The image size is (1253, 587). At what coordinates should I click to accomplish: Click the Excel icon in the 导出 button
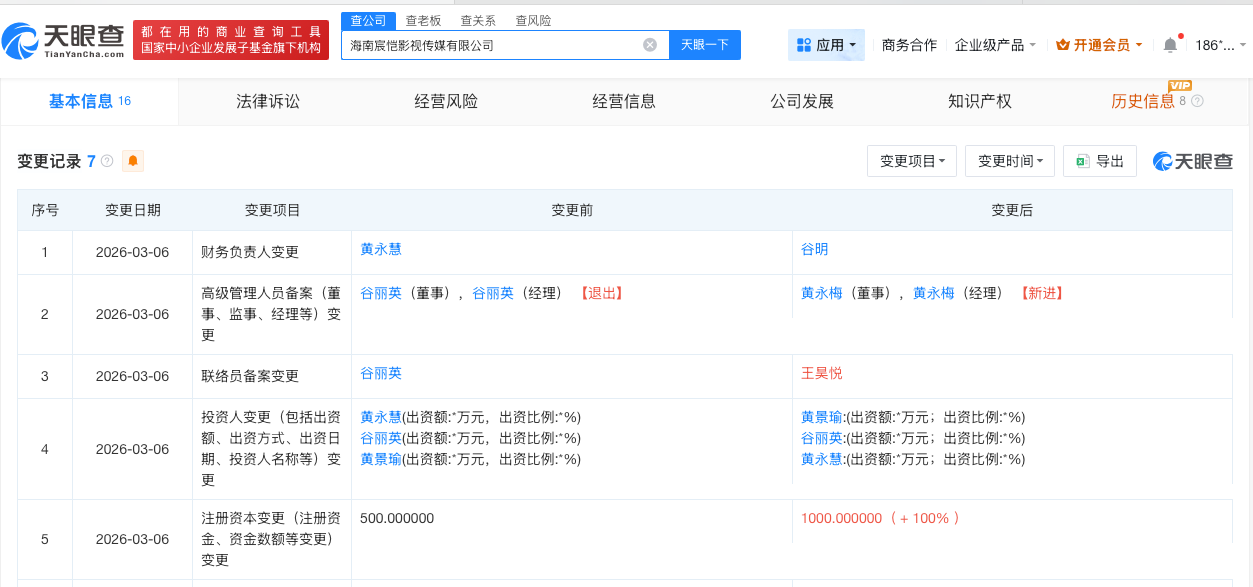pyautogui.click(x=1085, y=160)
